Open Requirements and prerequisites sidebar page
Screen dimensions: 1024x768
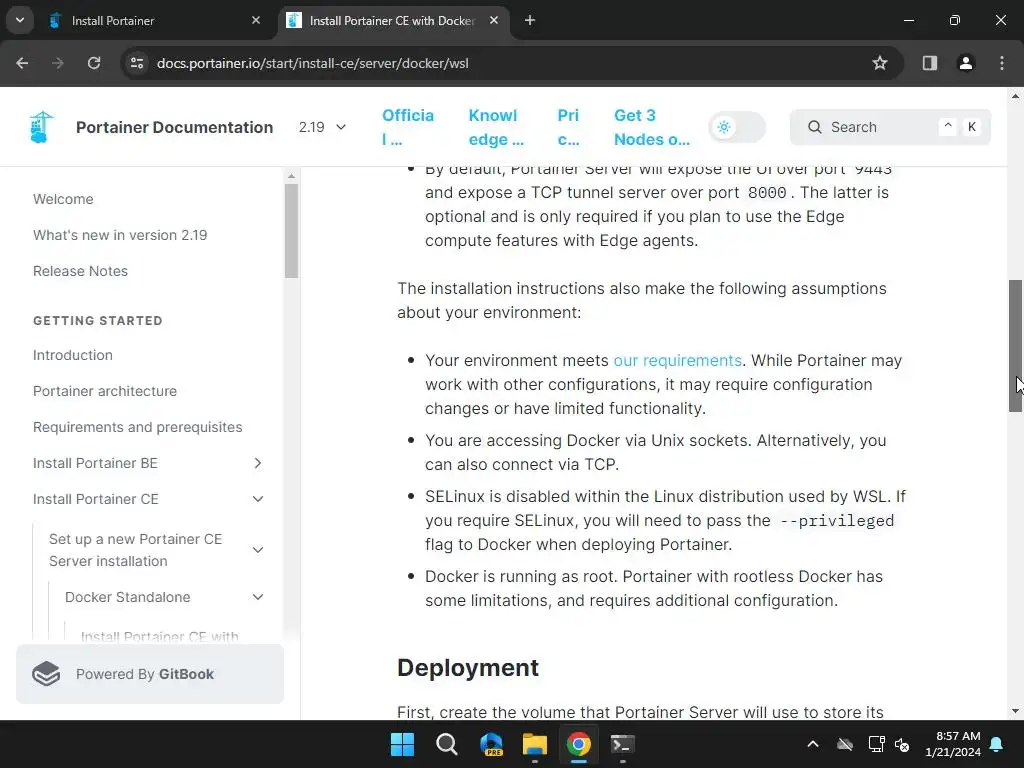pos(138,427)
